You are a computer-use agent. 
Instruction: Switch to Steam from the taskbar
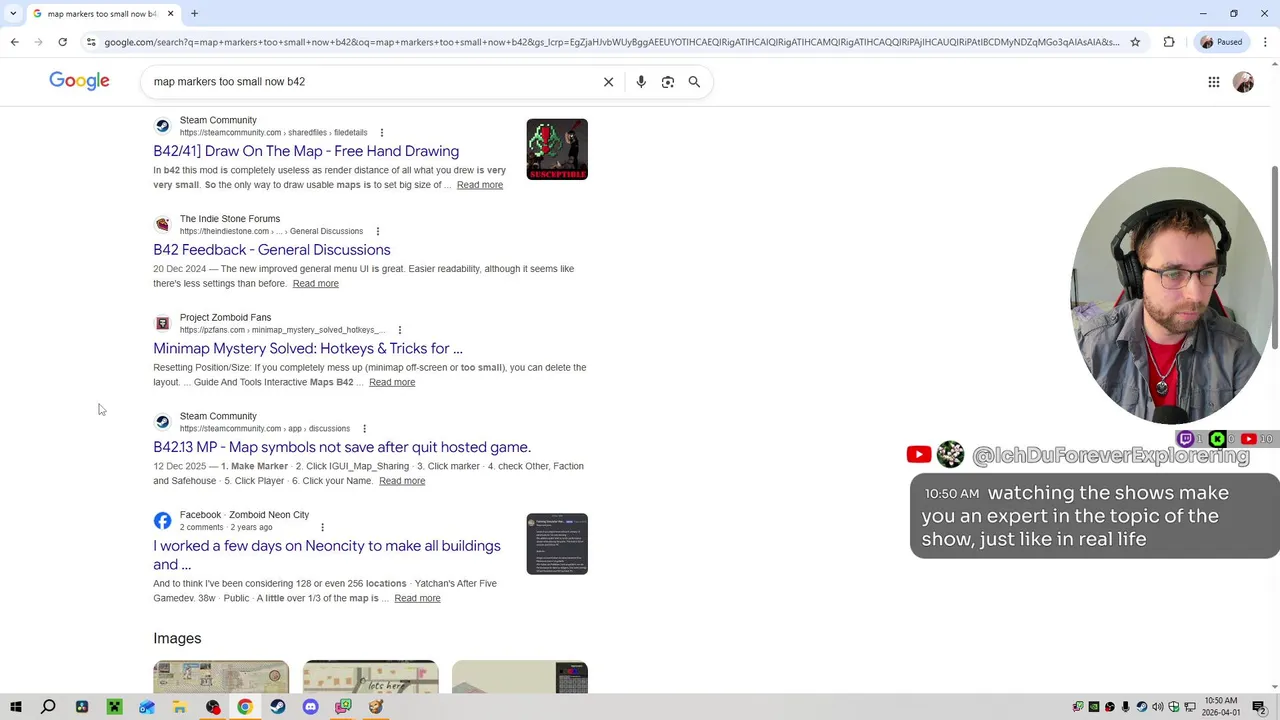click(278, 707)
